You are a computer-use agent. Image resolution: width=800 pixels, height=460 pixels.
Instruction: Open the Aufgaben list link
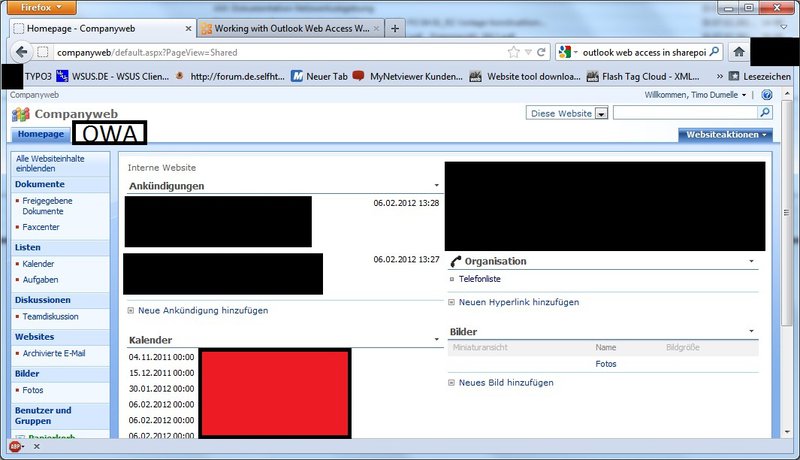pyautogui.click(x=40, y=279)
